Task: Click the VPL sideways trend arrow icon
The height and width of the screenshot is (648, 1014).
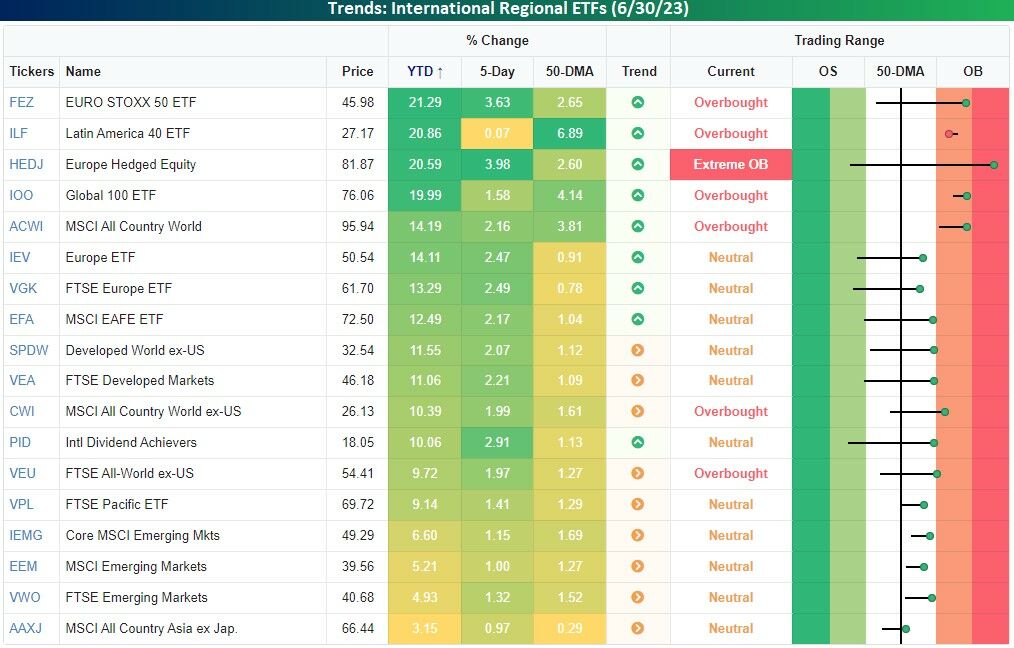Action: (x=638, y=504)
